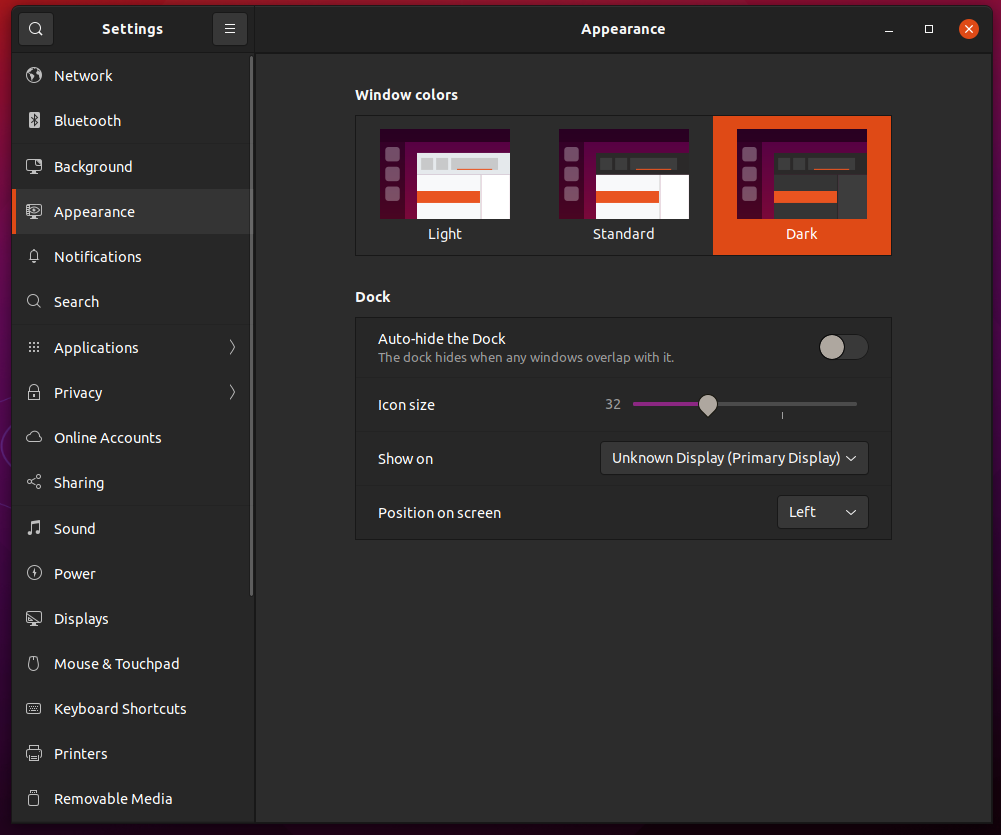Open Keyboard Shortcuts settings

pyautogui.click(x=132, y=709)
